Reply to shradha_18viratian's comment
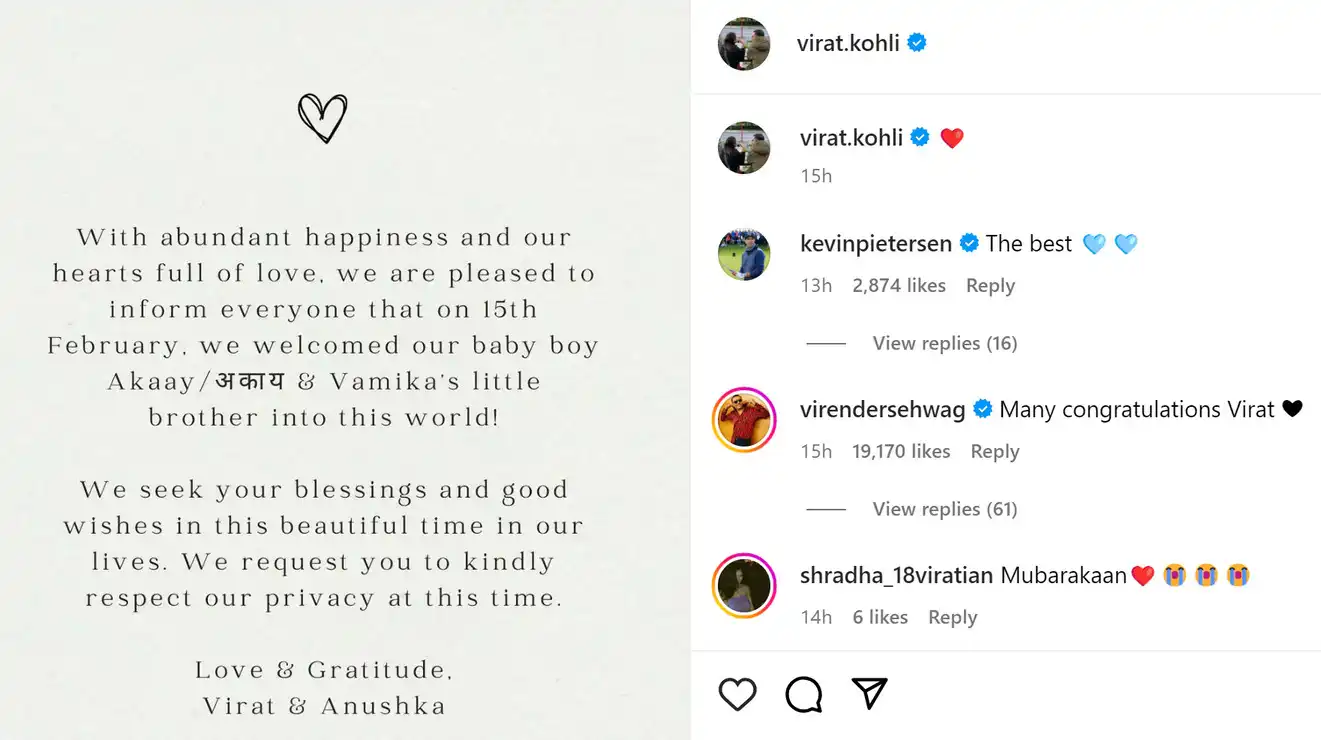 click(x=953, y=618)
